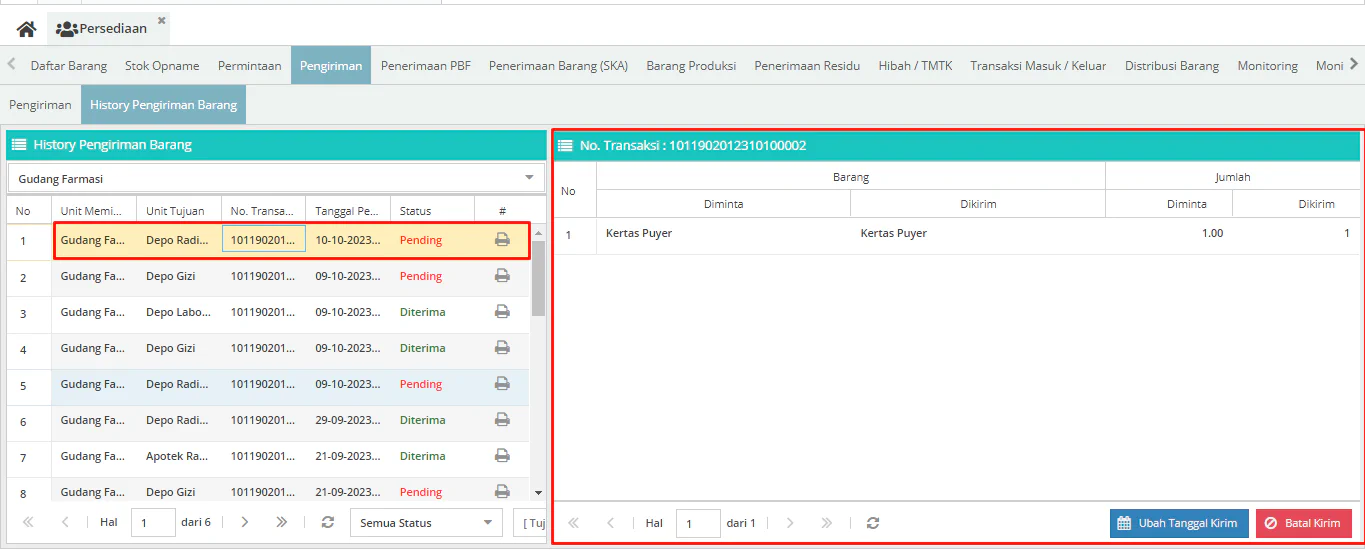Open the Tuj filter dropdown
The width and height of the screenshot is (1365, 550).
click(x=529, y=522)
